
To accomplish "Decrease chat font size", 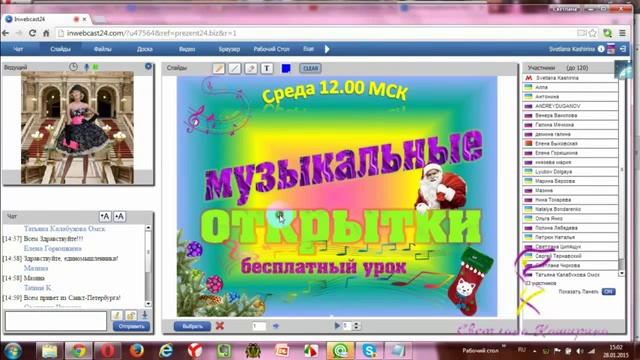I will point(119,216).
